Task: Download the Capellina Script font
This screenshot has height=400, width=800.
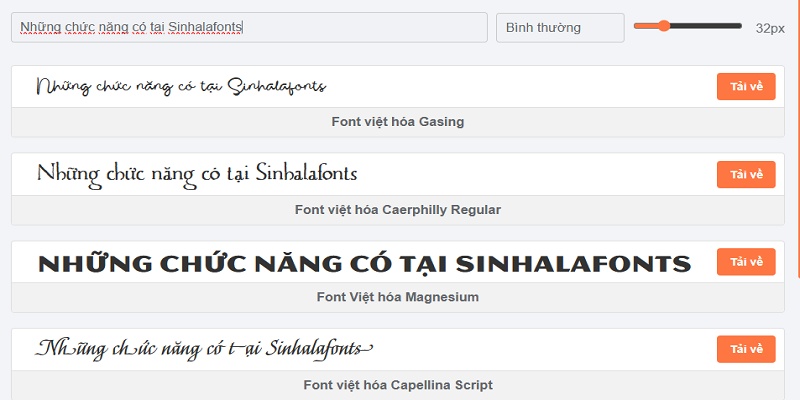Action: pos(746,349)
